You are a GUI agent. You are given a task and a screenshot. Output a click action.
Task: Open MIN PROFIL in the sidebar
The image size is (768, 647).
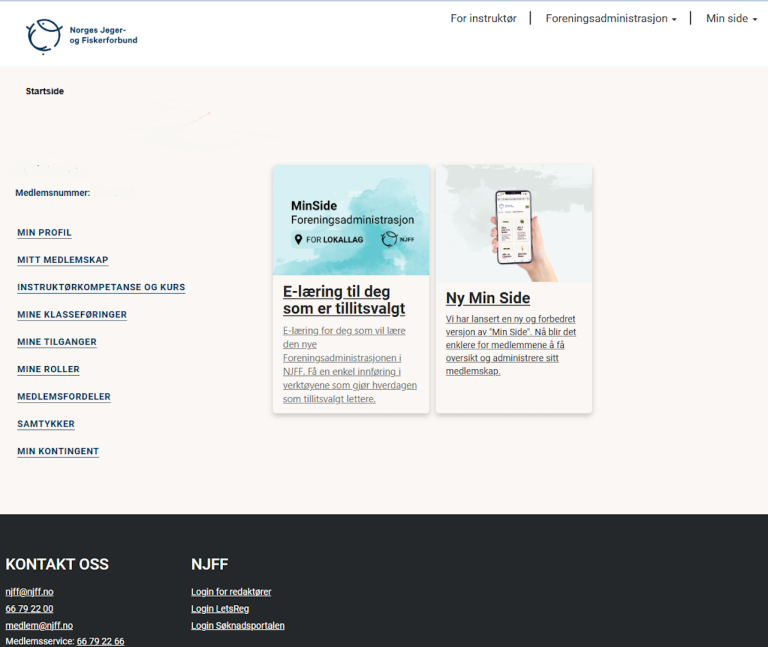[45, 233]
